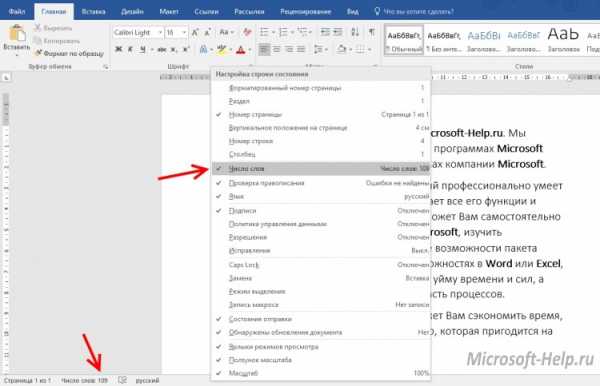Toggle 'Обнаружены обновления документа' option

click(320, 332)
